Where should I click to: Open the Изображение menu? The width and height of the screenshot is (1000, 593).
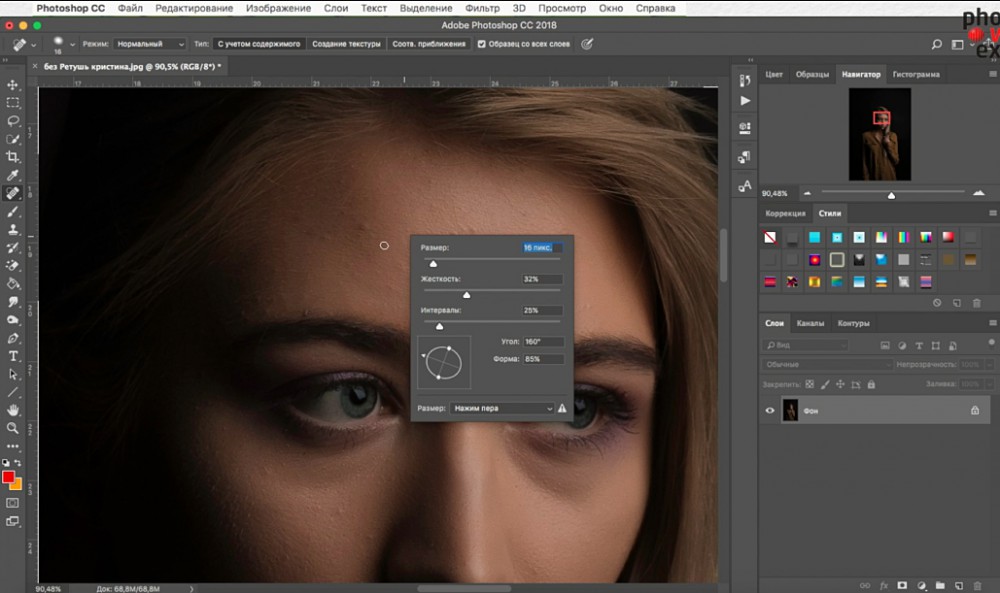[x=278, y=8]
